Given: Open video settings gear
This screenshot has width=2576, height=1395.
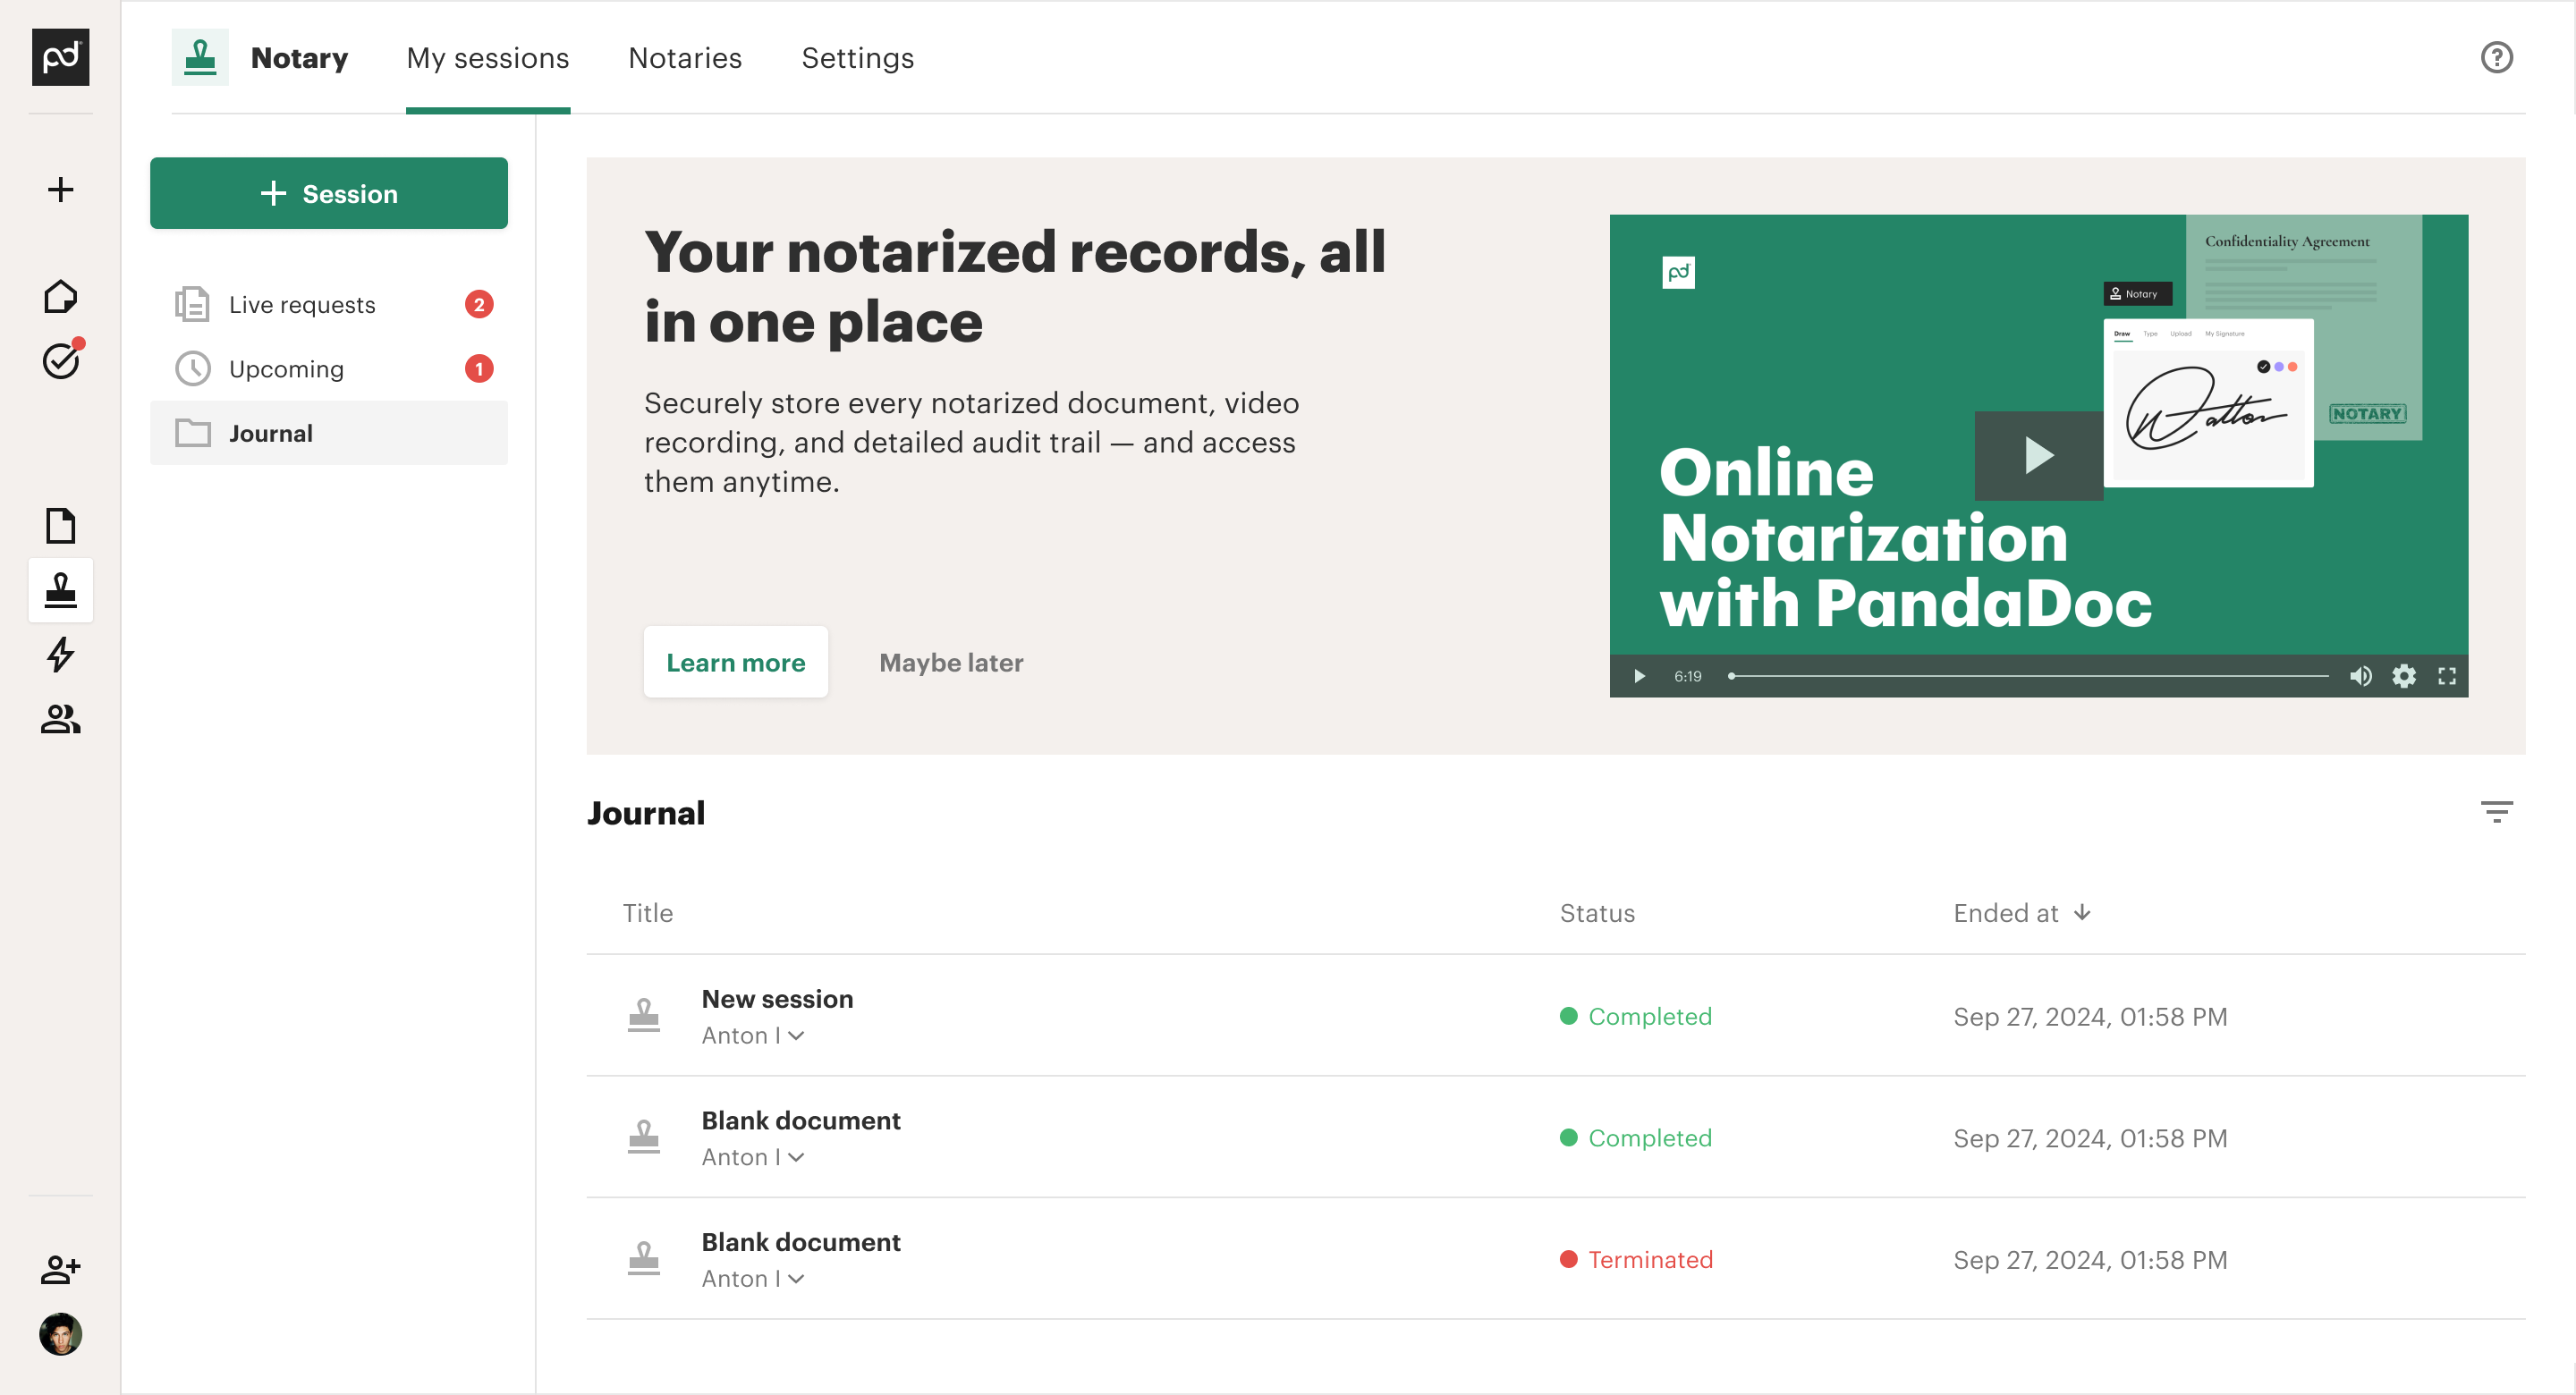Looking at the screenshot, I should 2403,677.
